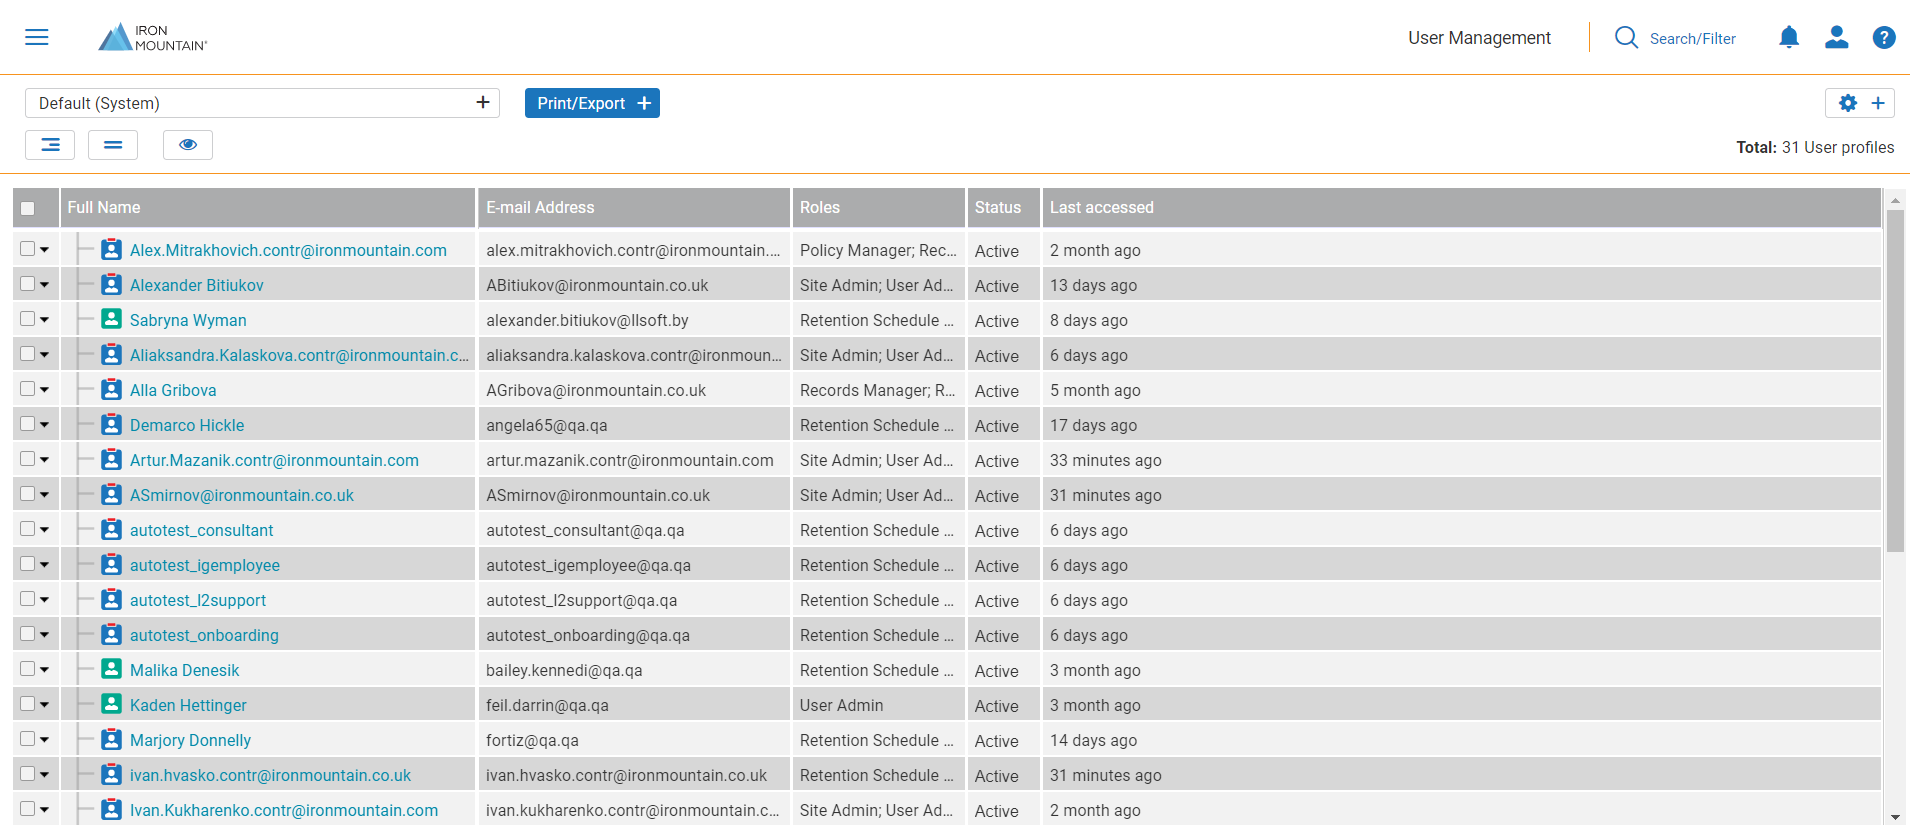Click the Roles column header
Image resolution: width=1910 pixels, height=825 pixels.
819,208
